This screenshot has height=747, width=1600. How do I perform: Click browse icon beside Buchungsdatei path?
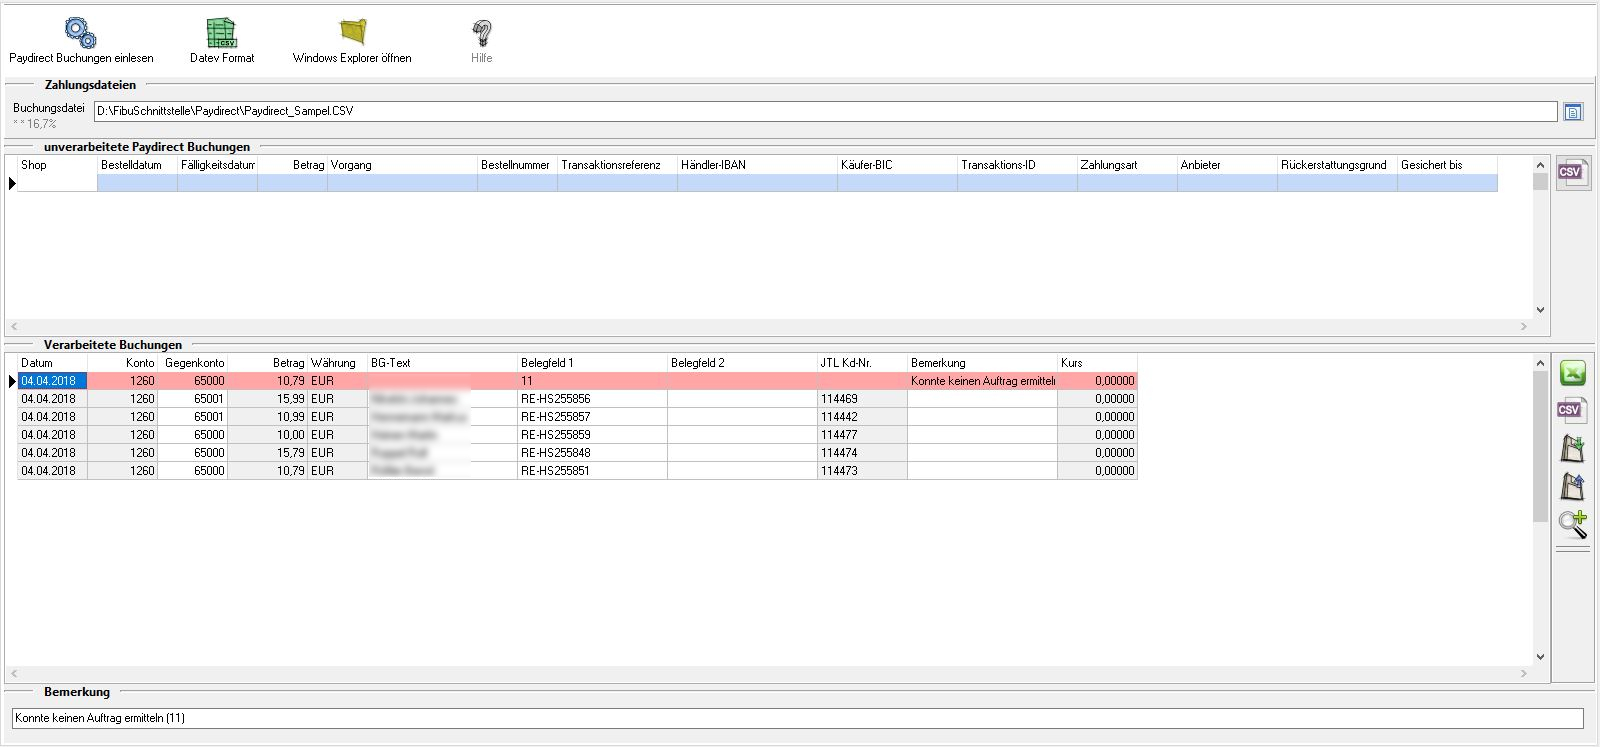[x=1573, y=112]
